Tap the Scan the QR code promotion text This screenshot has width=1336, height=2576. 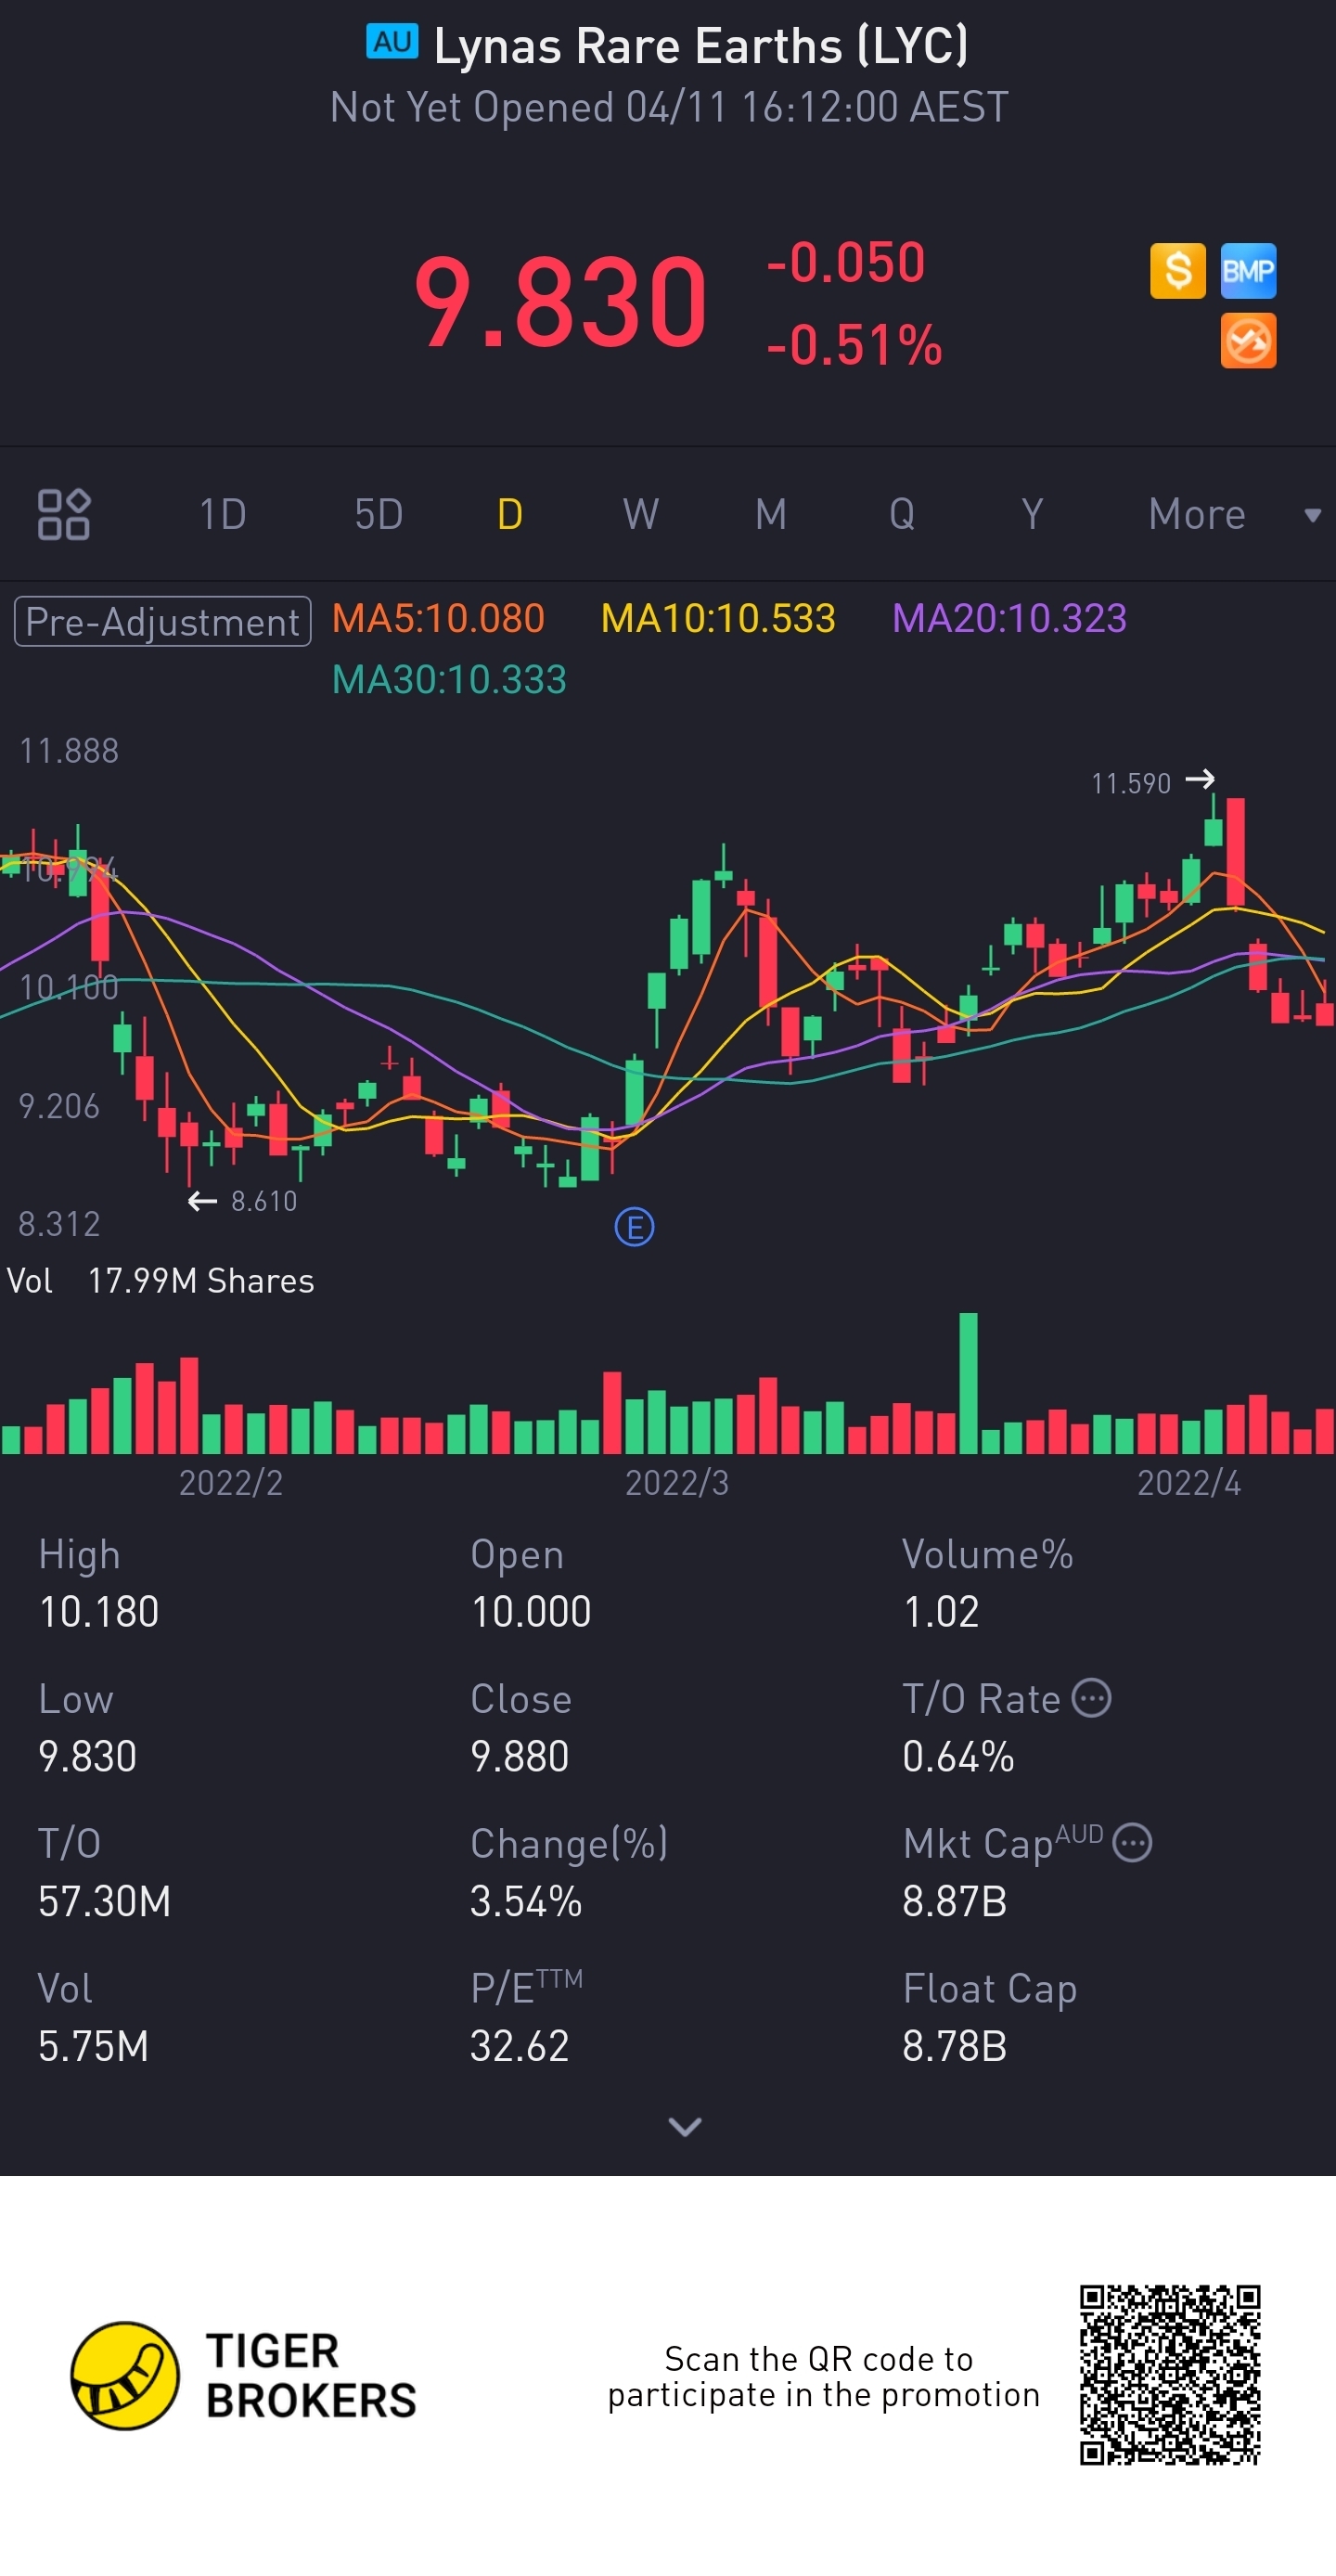tap(824, 2376)
